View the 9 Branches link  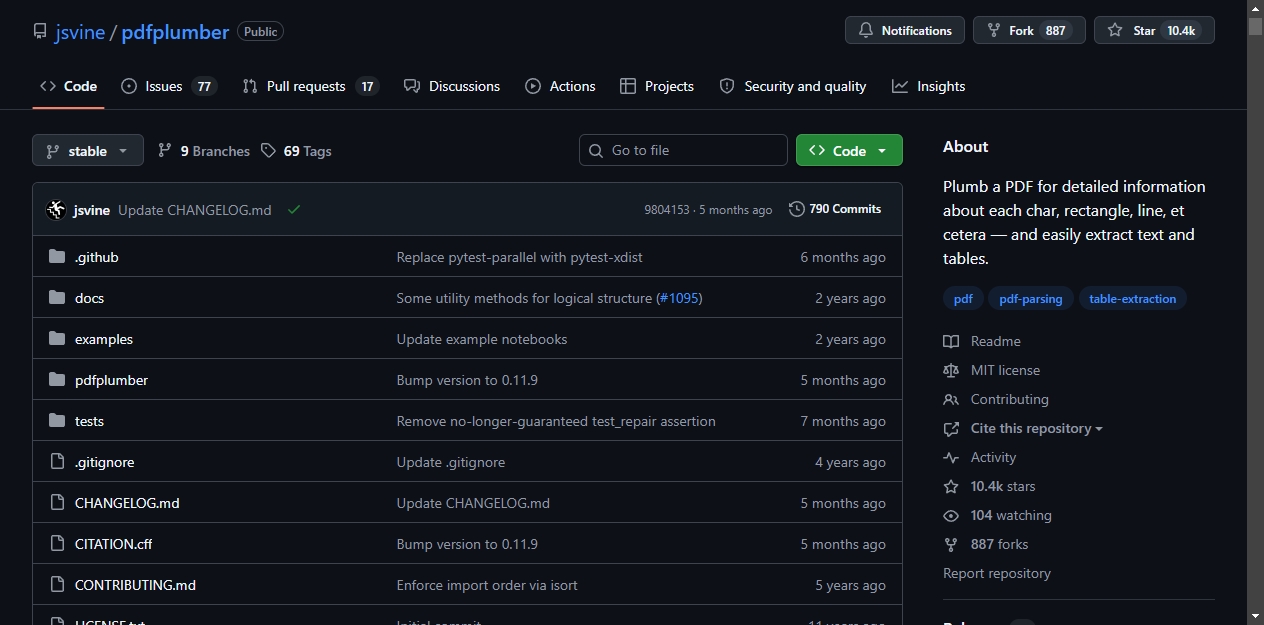click(x=204, y=151)
